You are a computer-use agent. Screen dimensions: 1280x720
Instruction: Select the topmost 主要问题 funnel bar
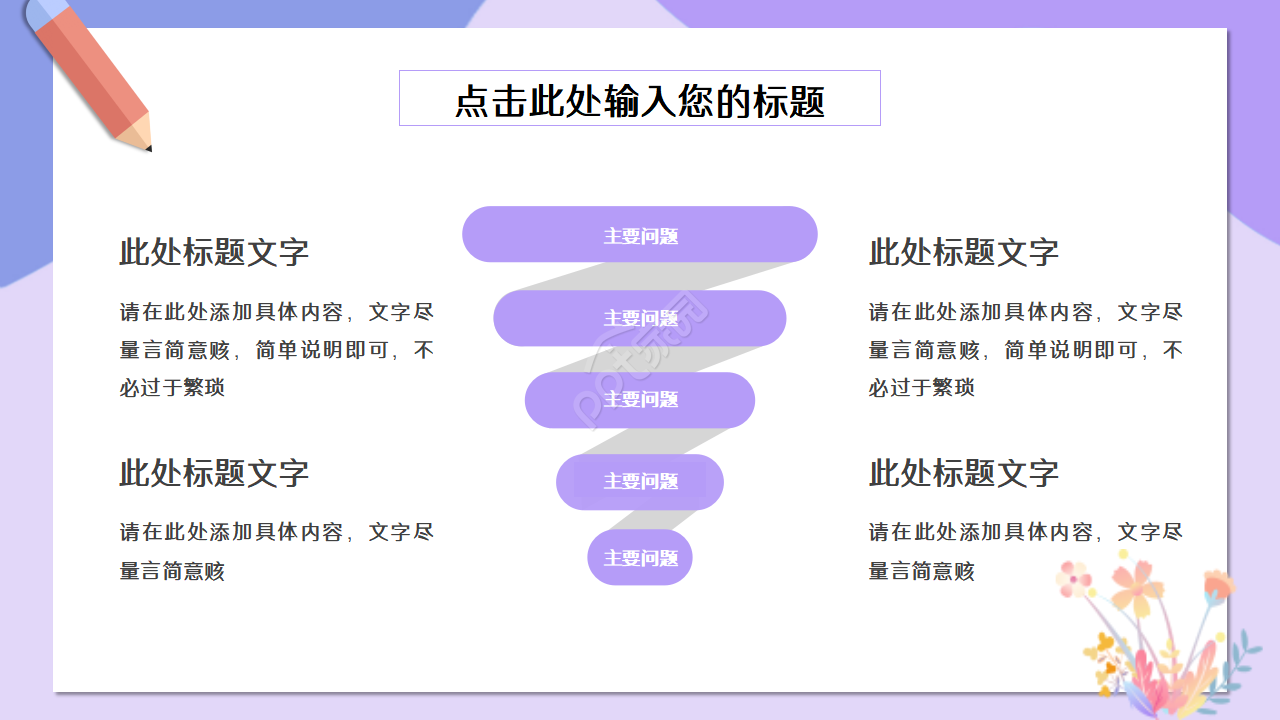coord(639,234)
